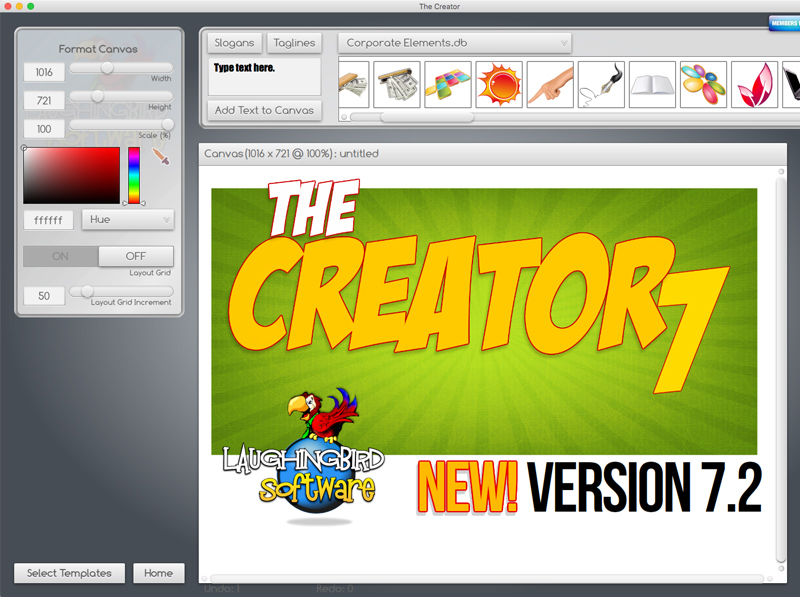Viewport: 800px width, 600px height.
Task: Select the pink leaf flame element
Action: (754, 85)
